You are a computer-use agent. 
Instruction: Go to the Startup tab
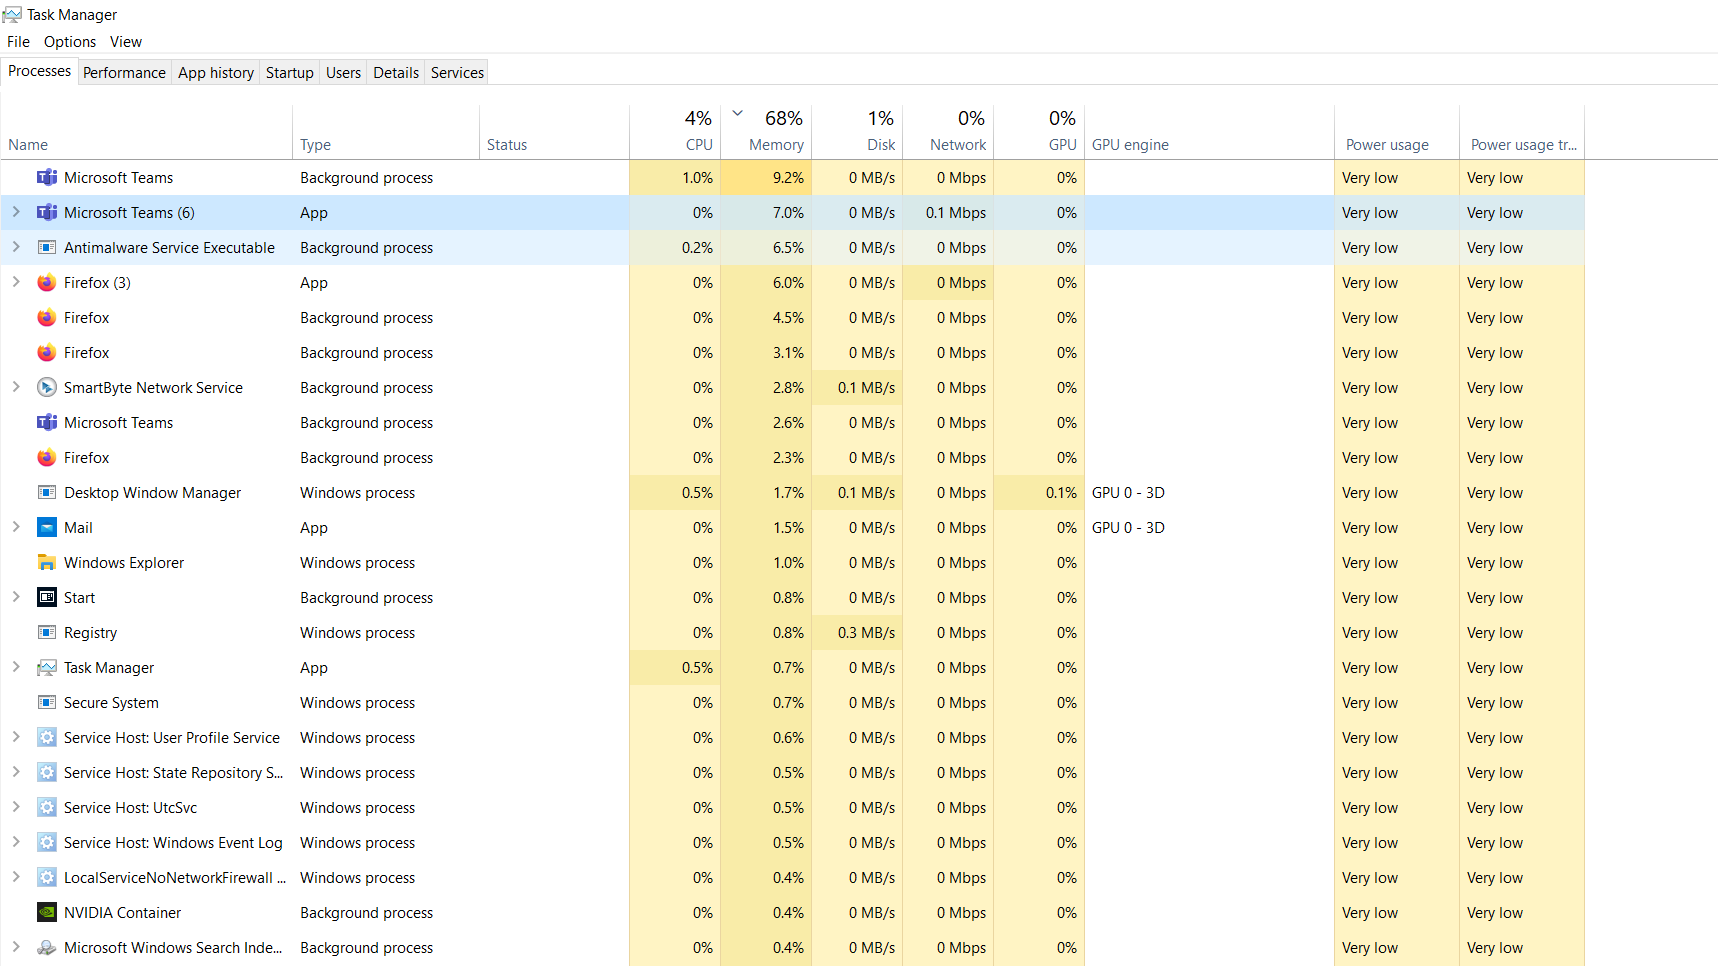pos(290,73)
